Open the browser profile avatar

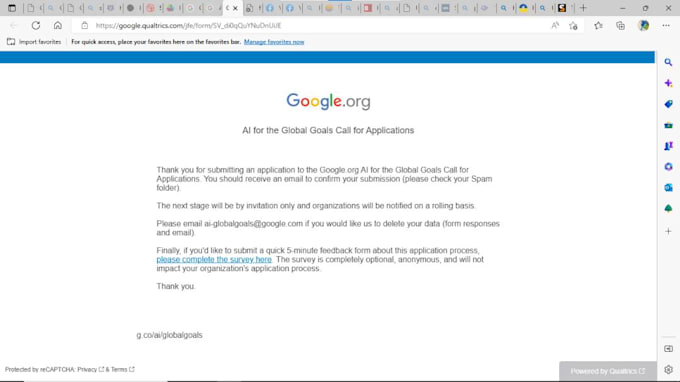point(644,26)
